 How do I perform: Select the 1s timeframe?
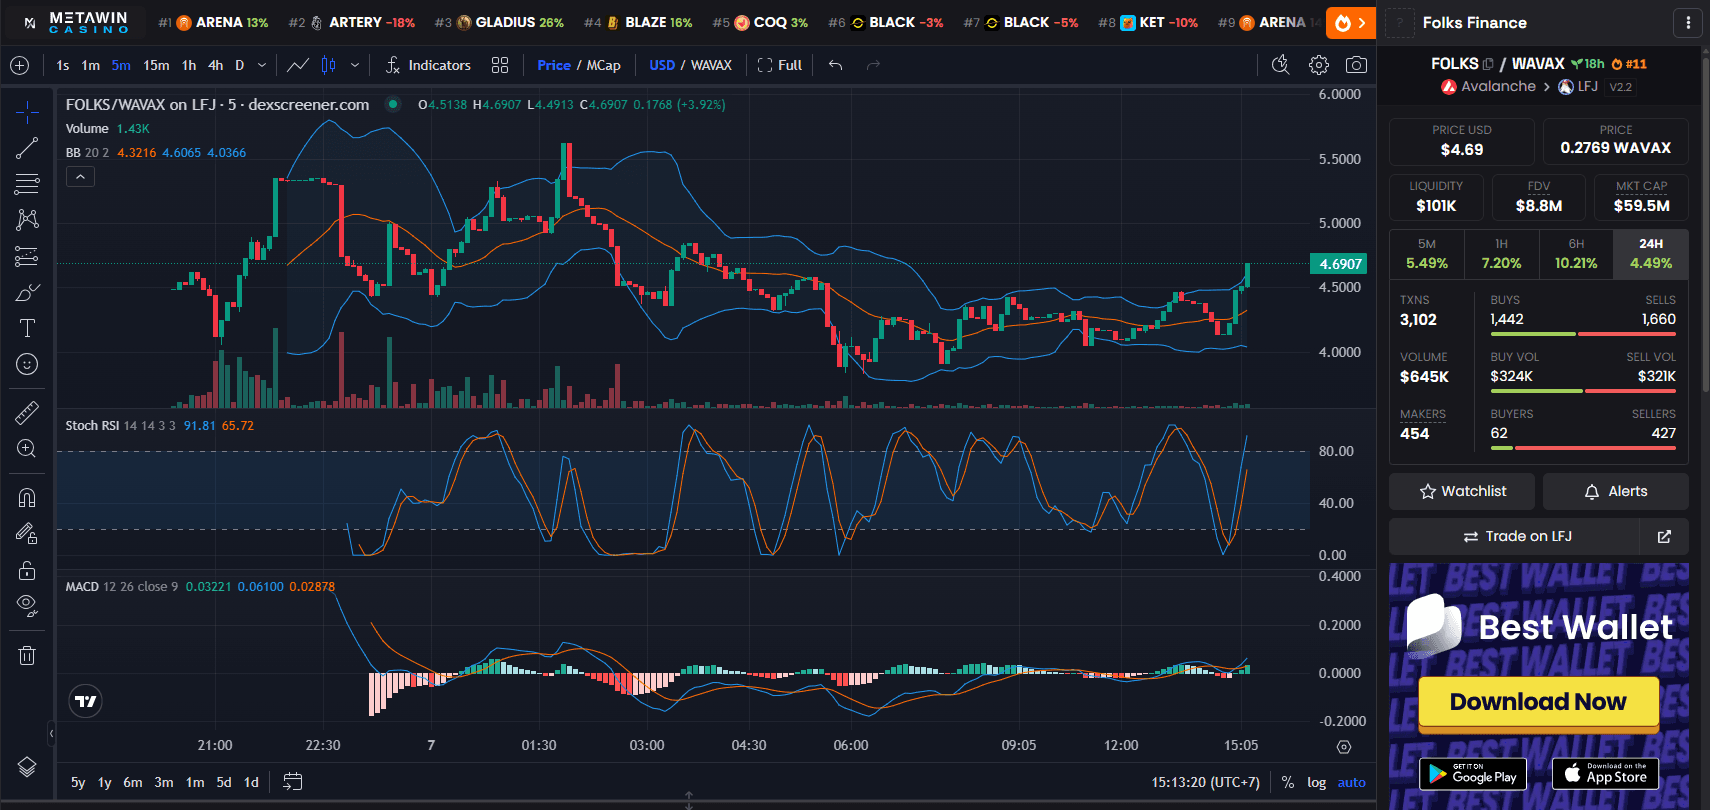[x=63, y=65]
